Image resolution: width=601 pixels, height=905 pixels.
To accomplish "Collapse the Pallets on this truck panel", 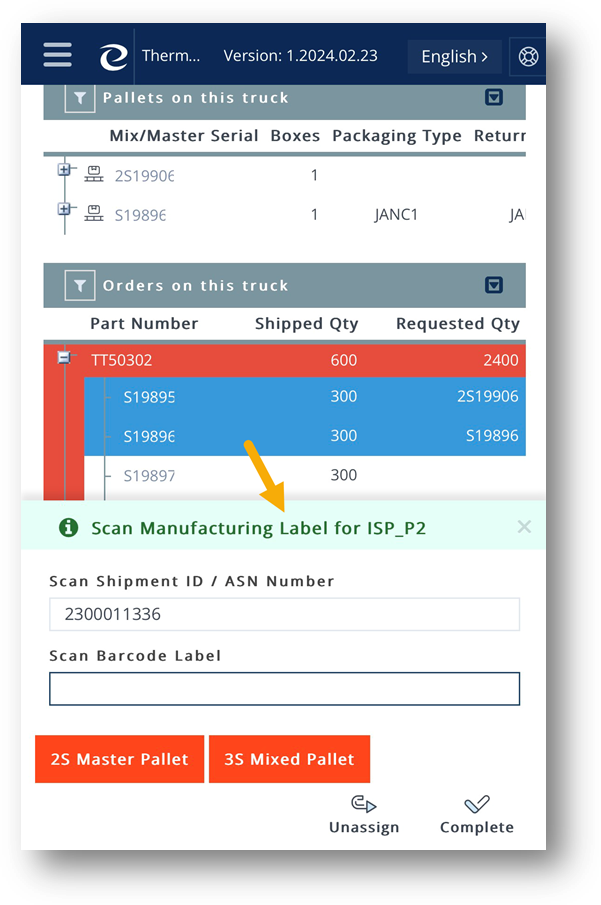I will pyautogui.click(x=493, y=98).
